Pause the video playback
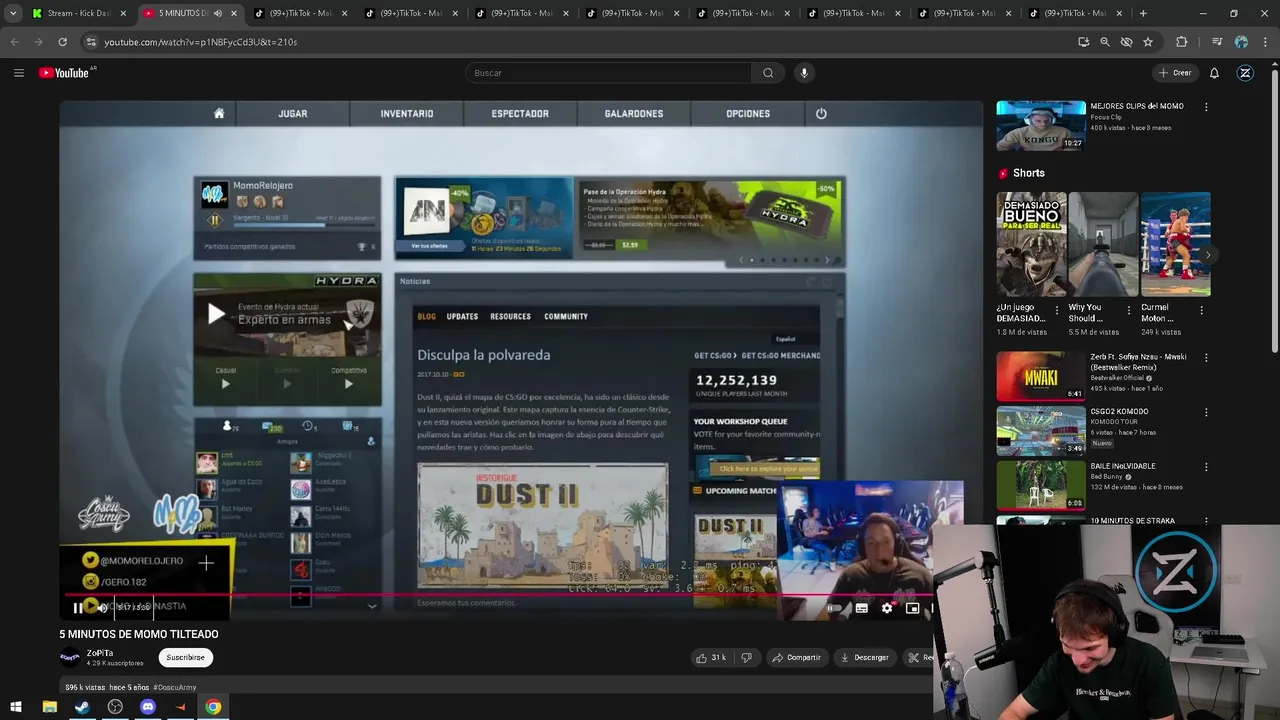 tap(78, 607)
